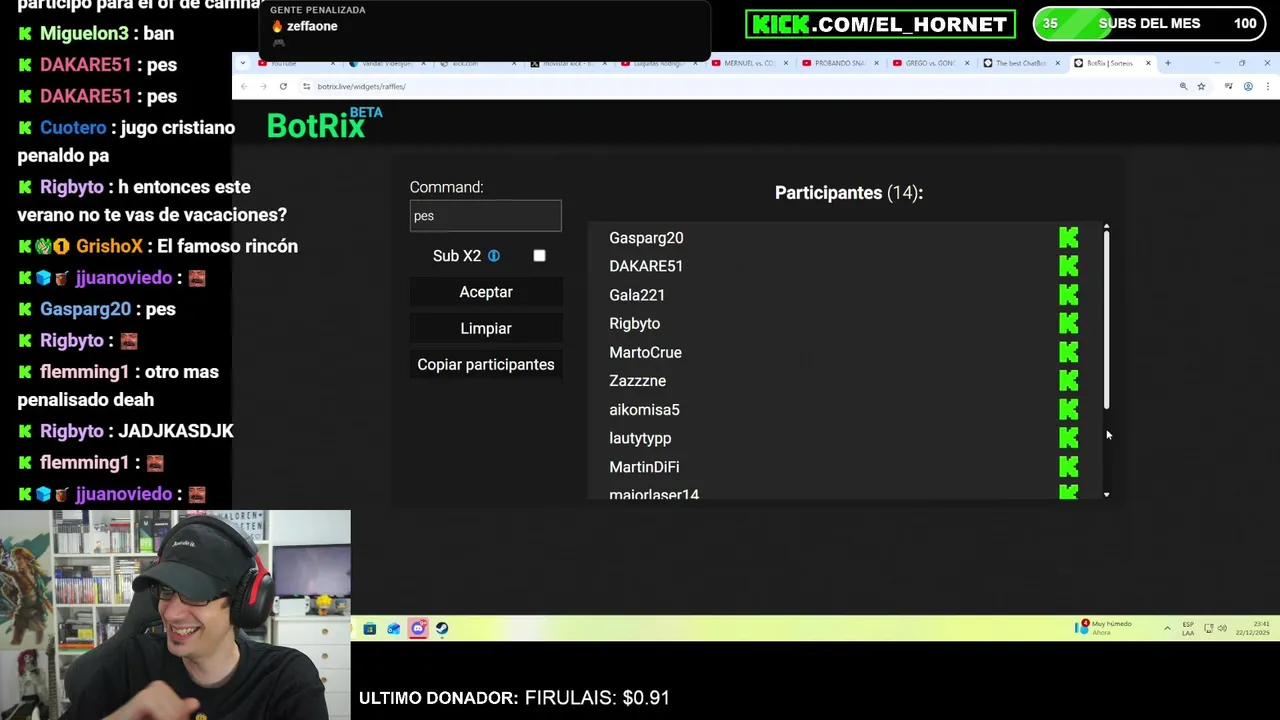This screenshot has width=1280, height=720.
Task: Click the Kick icon beside Zazzzne
Action: [1068, 381]
